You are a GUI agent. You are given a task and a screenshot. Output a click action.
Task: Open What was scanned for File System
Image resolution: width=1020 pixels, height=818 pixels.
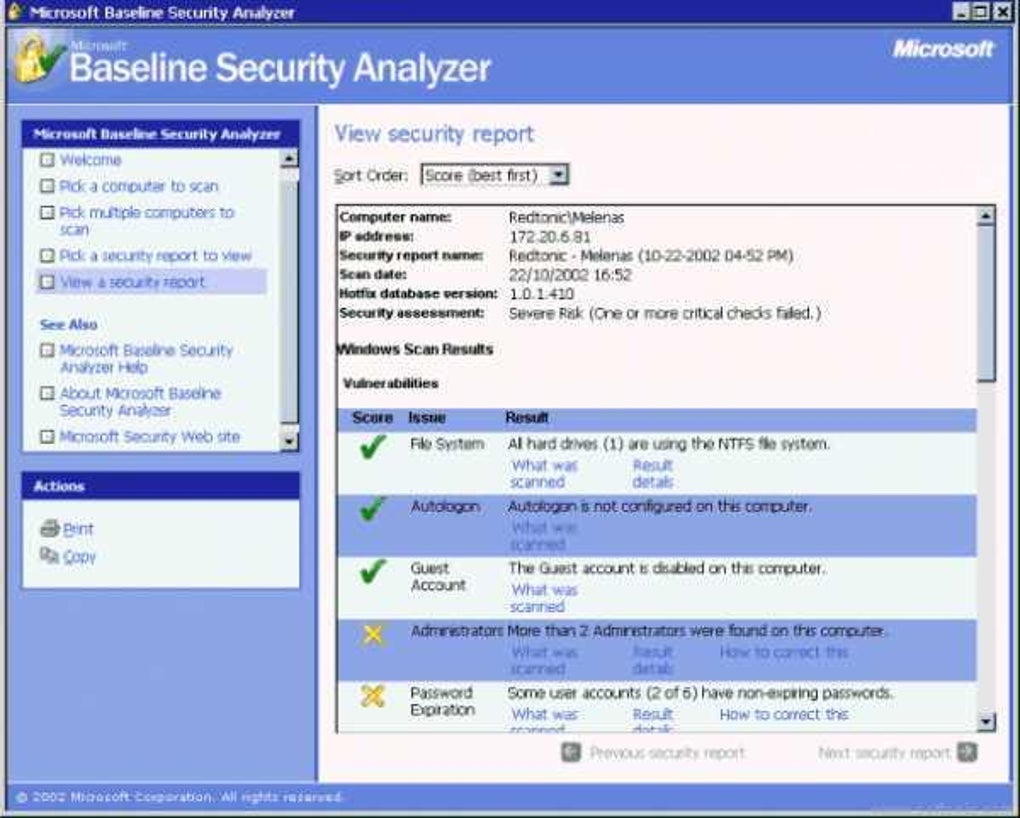[543, 473]
